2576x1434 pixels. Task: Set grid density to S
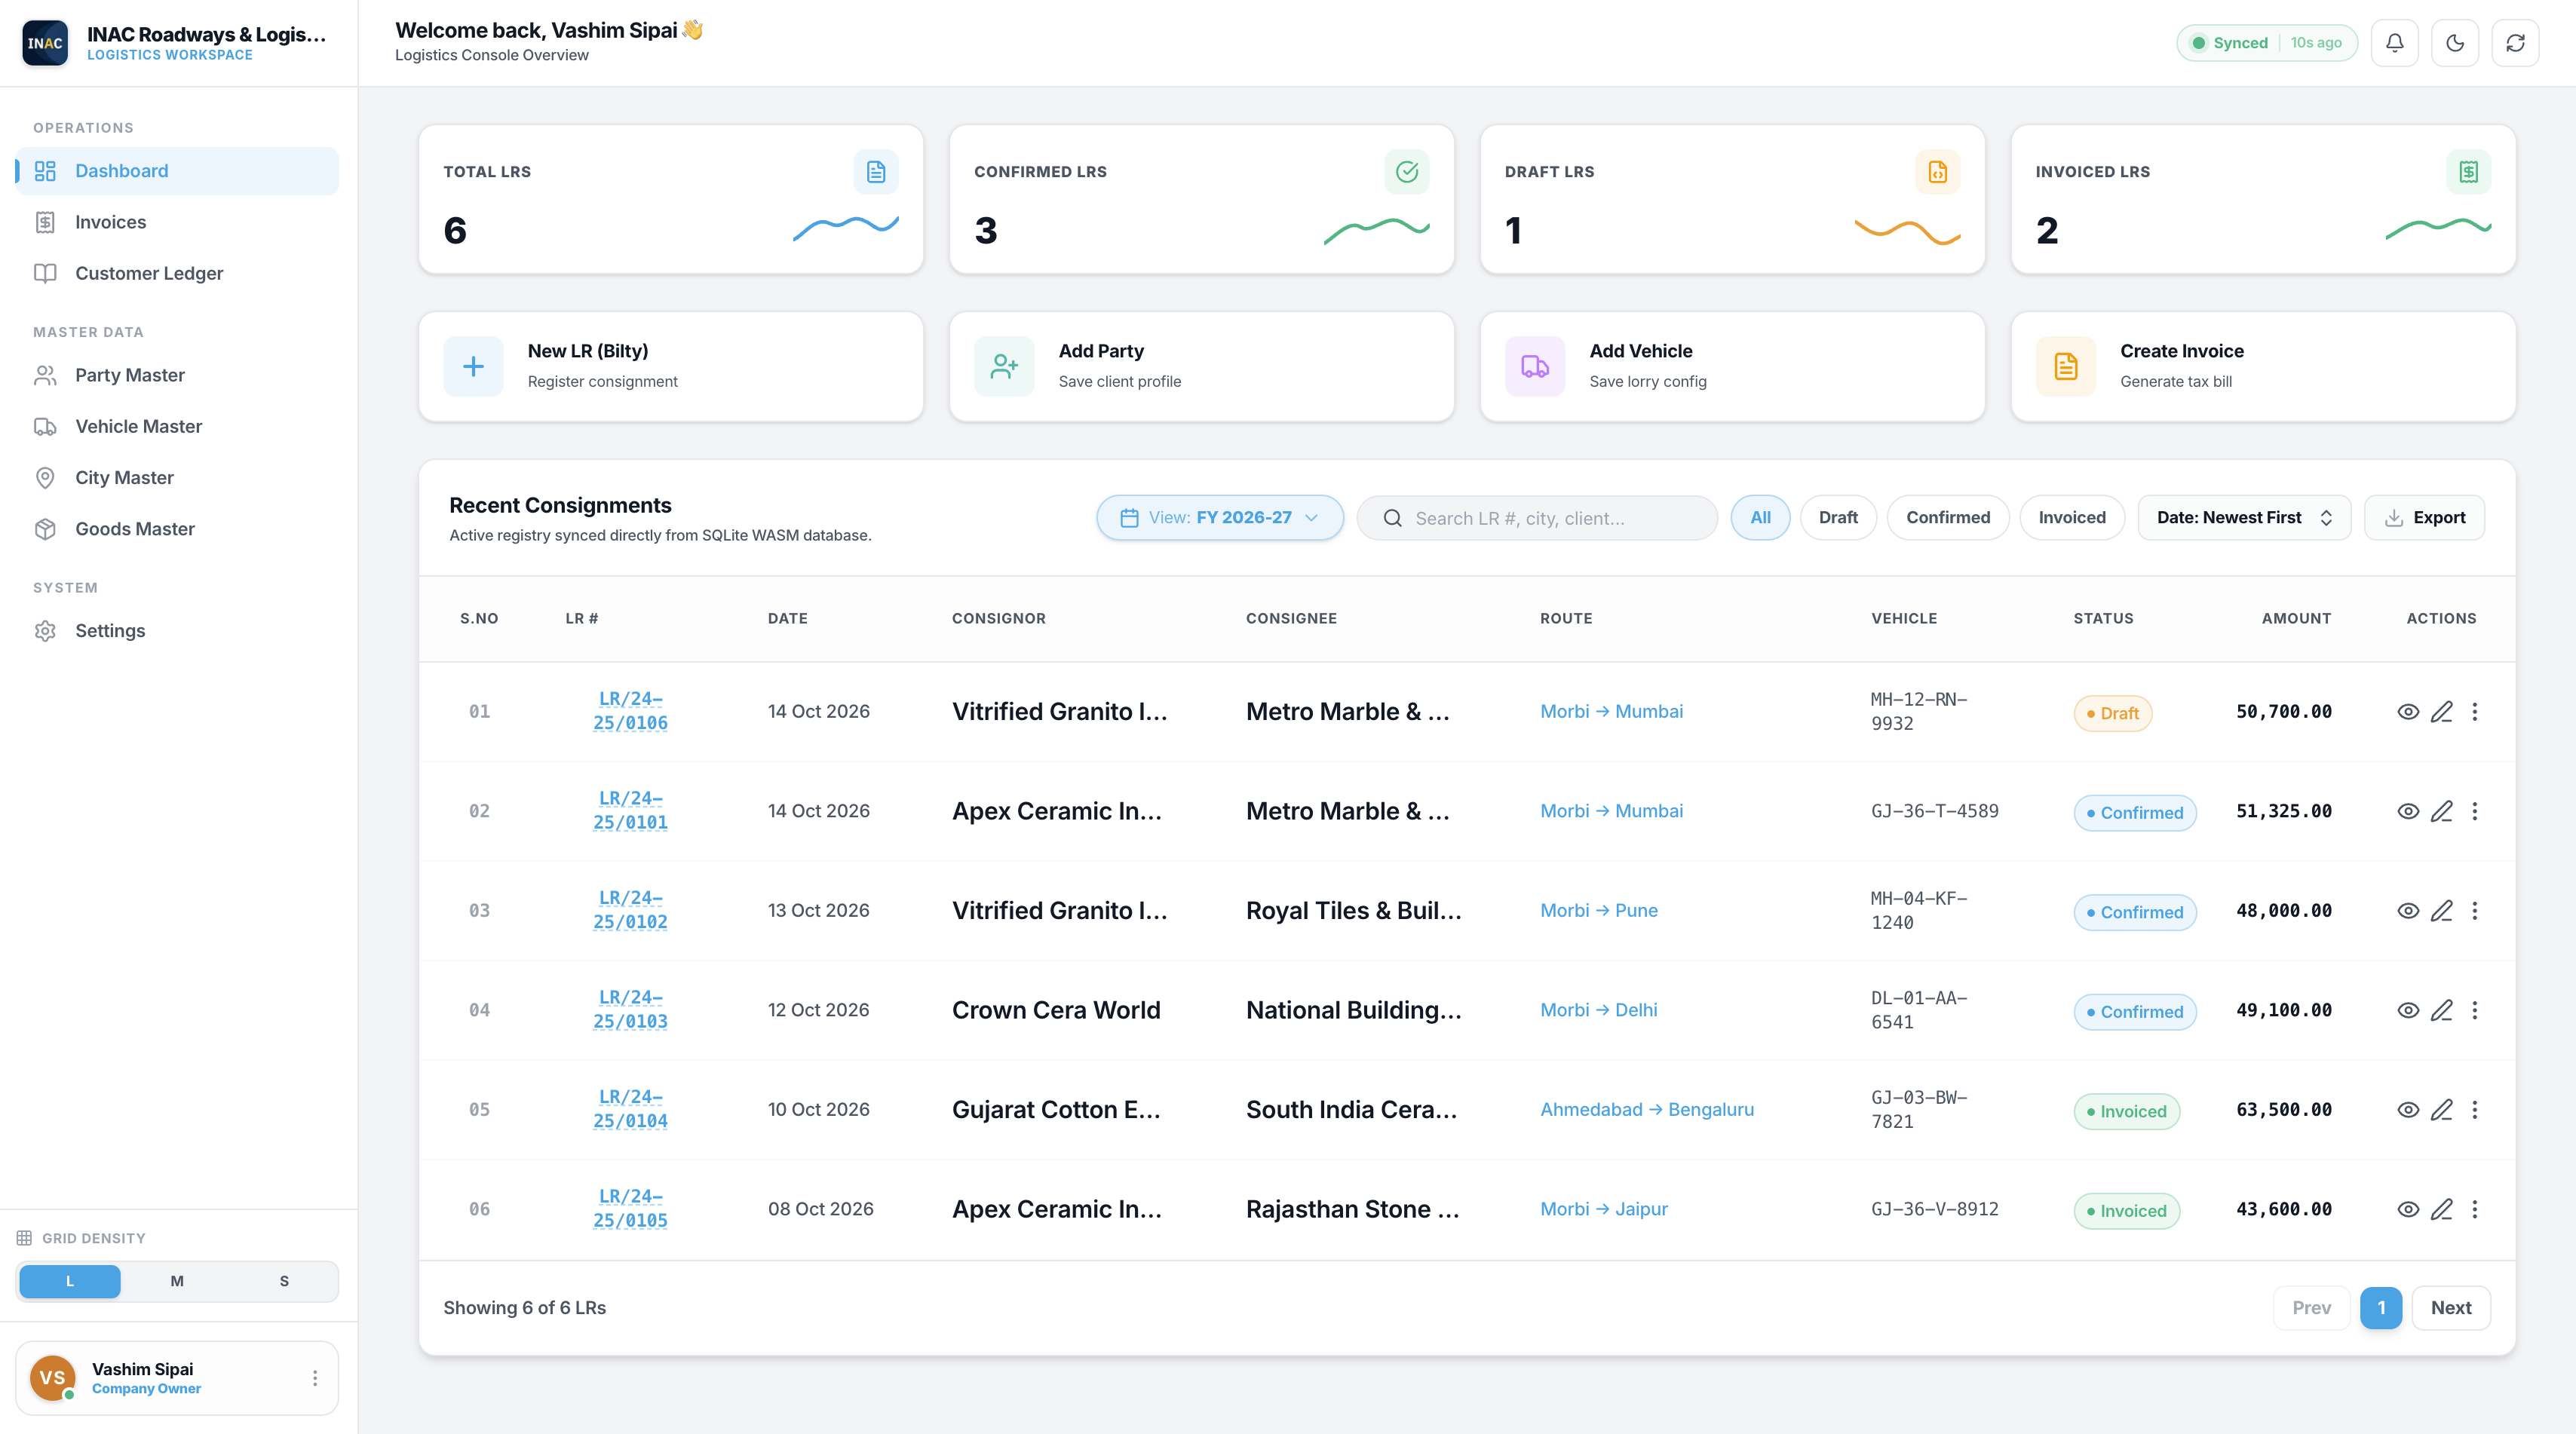[284, 1281]
